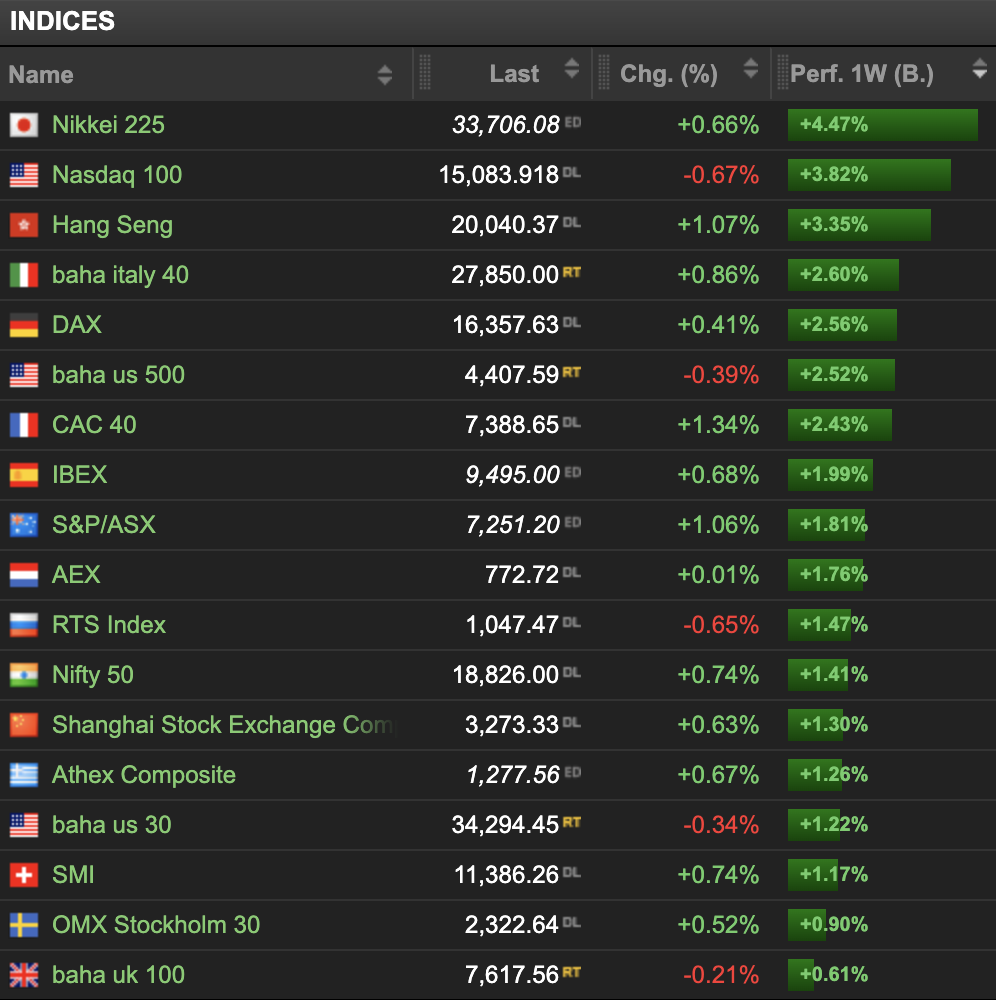Open the OMX Stockholm 30 link
Image resolution: width=996 pixels, height=1000 pixels.
156,925
